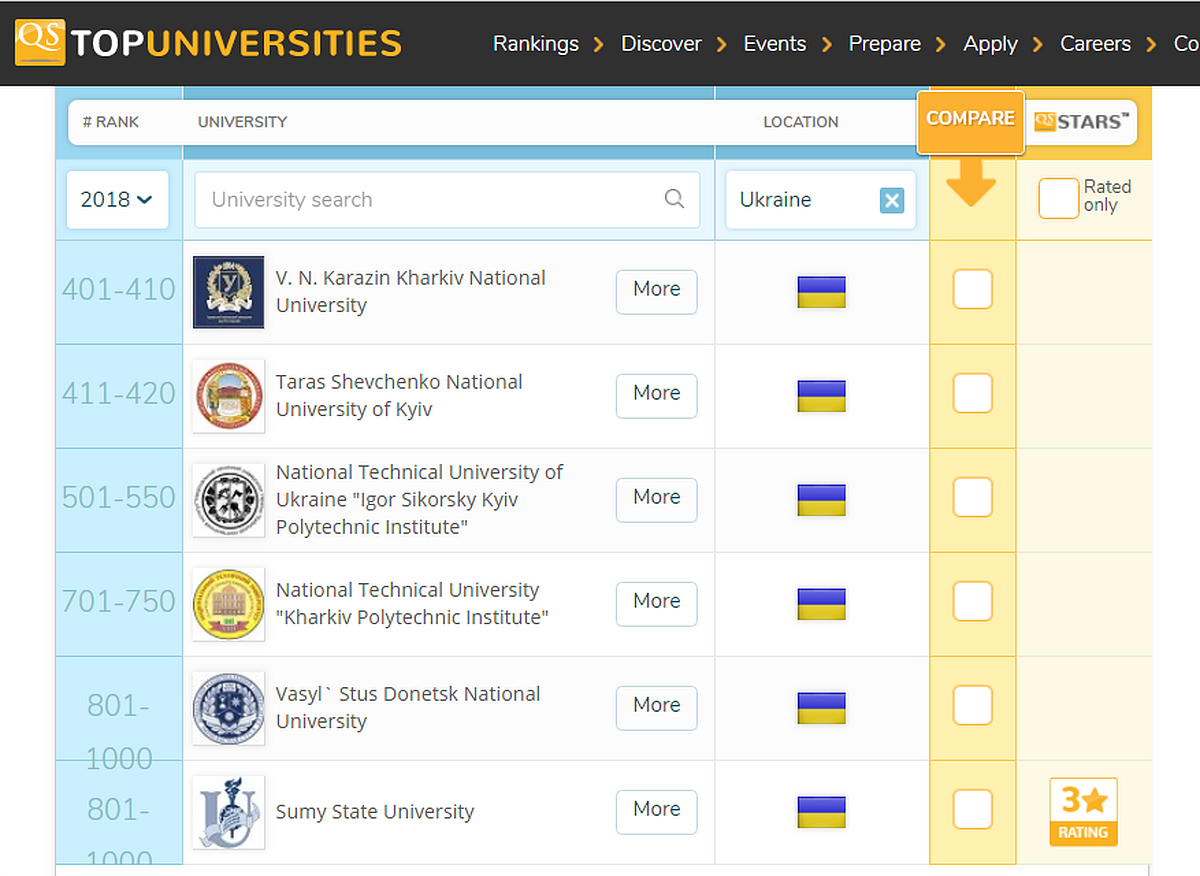1200x876 pixels.
Task: Click More for Taras Shevchenko University
Action: pyautogui.click(x=657, y=396)
